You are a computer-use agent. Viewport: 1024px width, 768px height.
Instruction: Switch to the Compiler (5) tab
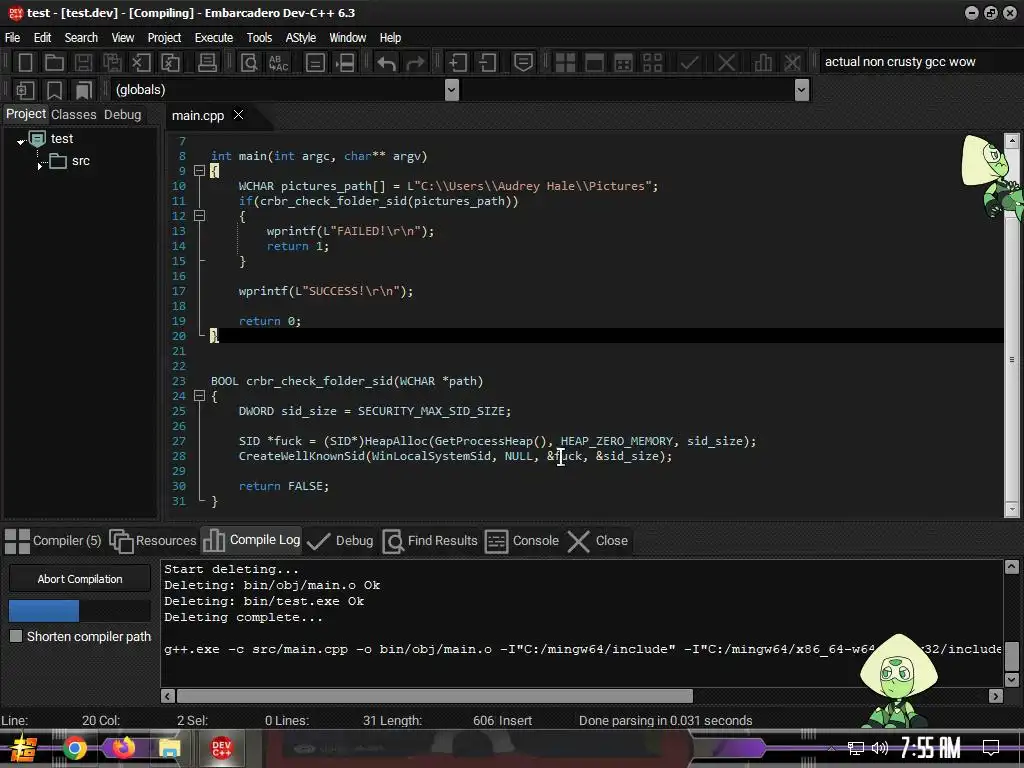(x=54, y=541)
